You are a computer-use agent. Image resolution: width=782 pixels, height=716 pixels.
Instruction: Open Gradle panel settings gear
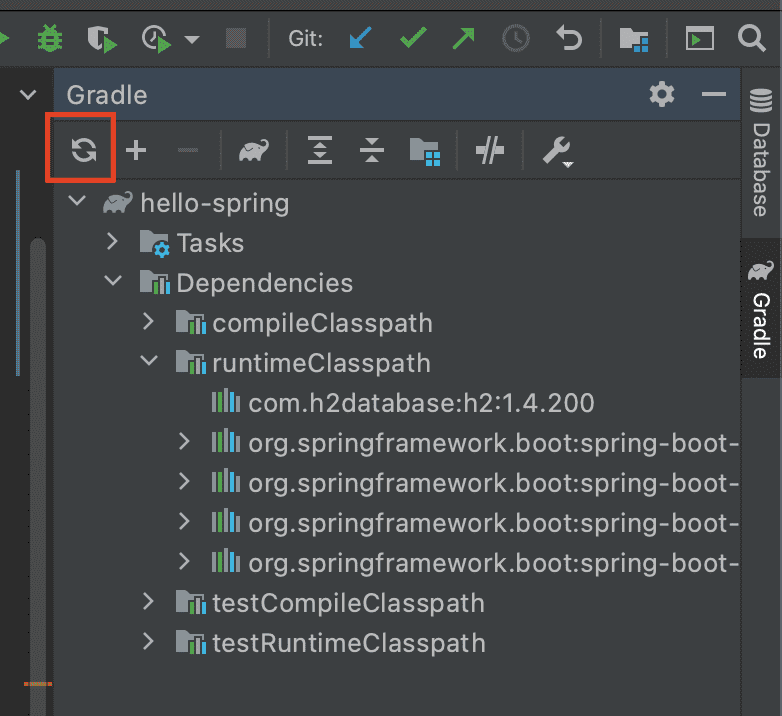tap(662, 94)
